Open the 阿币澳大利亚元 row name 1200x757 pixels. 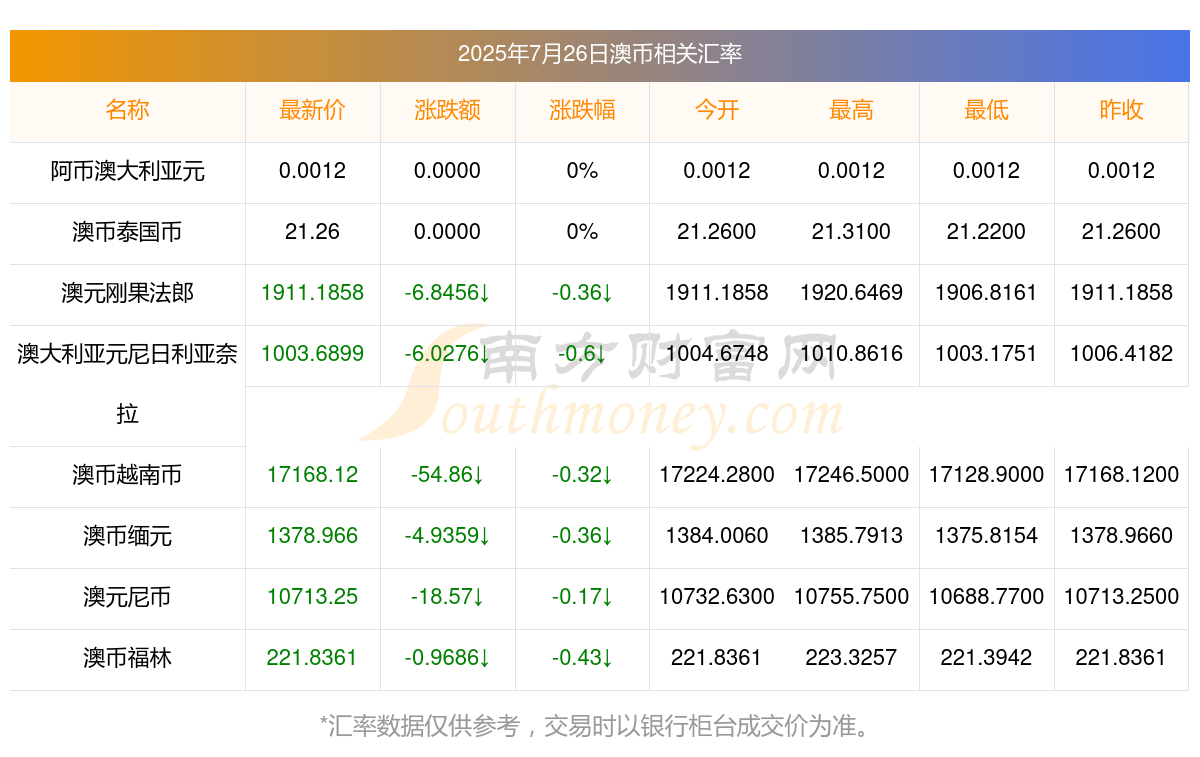[127, 171]
